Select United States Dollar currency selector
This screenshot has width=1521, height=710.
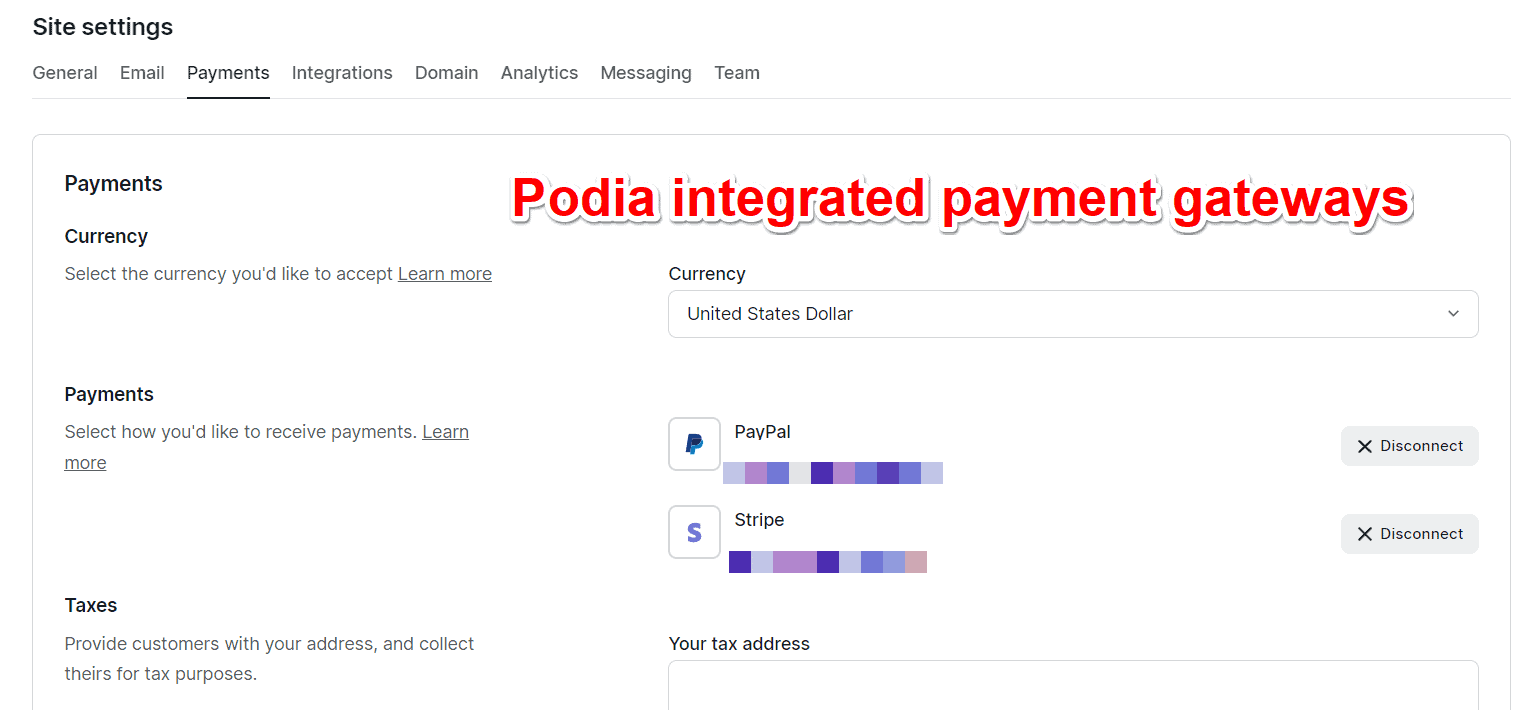point(1073,313)
